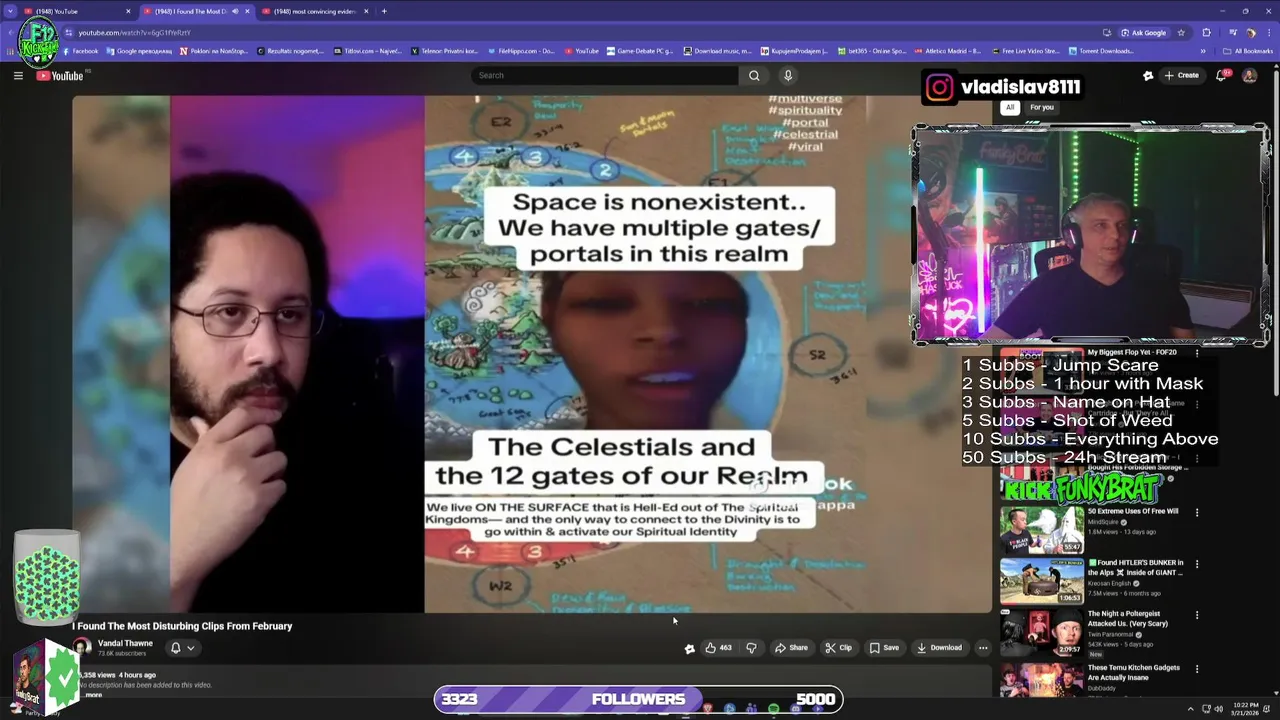Open 'These Temu Kitchen Gadgets' video title

point(1134,672)
